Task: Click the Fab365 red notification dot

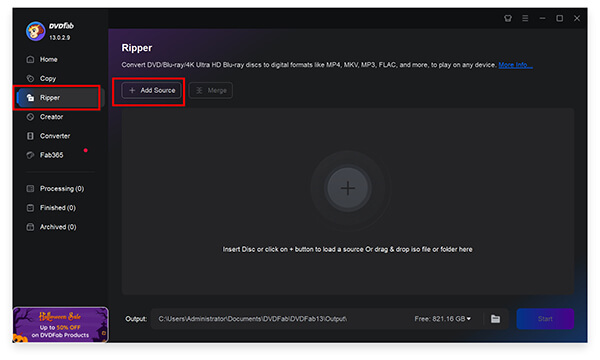Action: (86, 150)
